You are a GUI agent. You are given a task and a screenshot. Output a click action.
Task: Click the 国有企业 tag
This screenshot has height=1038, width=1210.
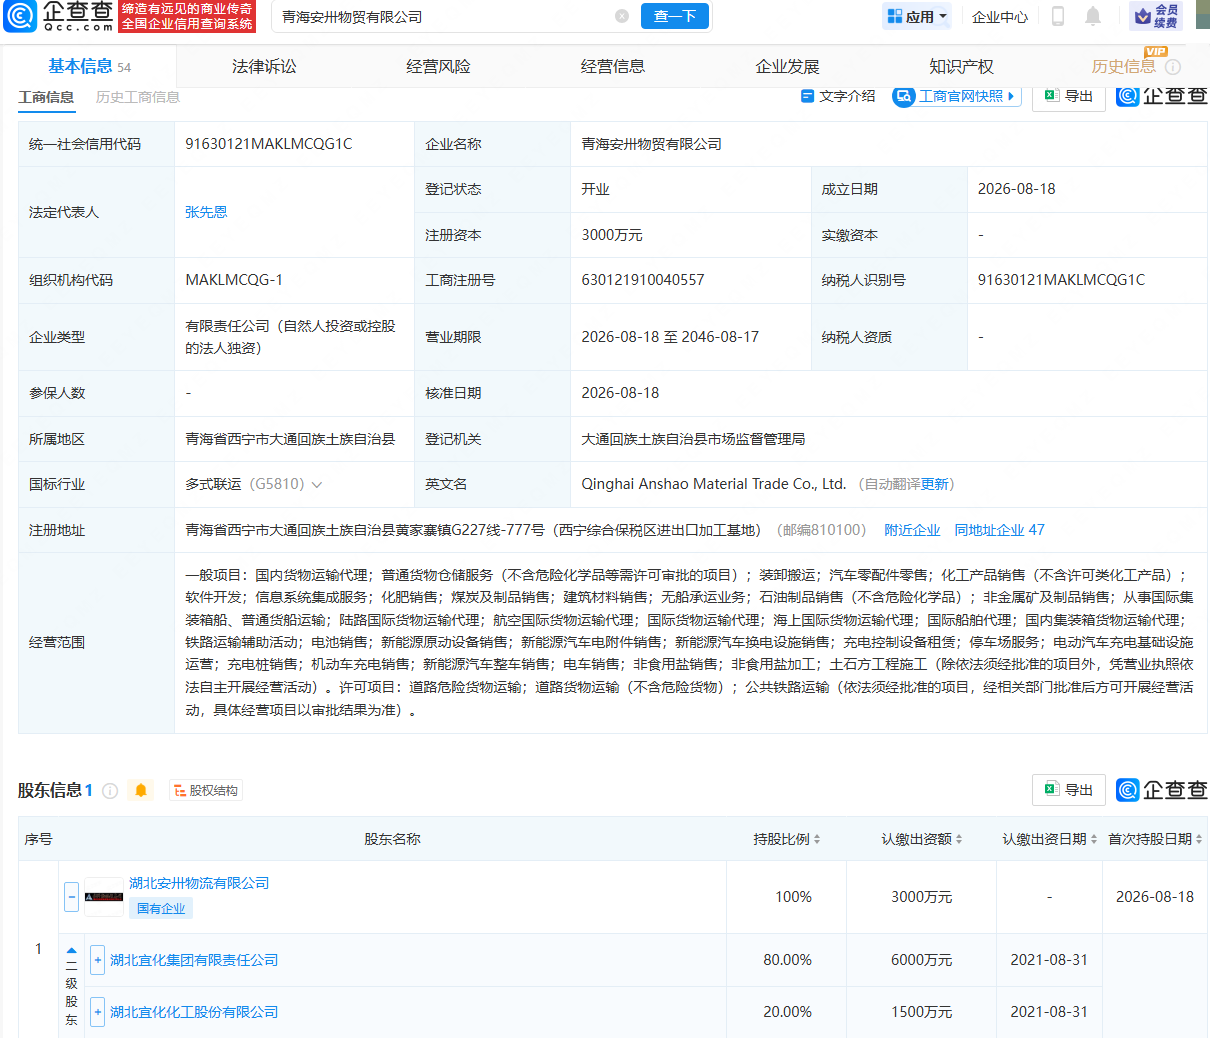click(161, 909)
